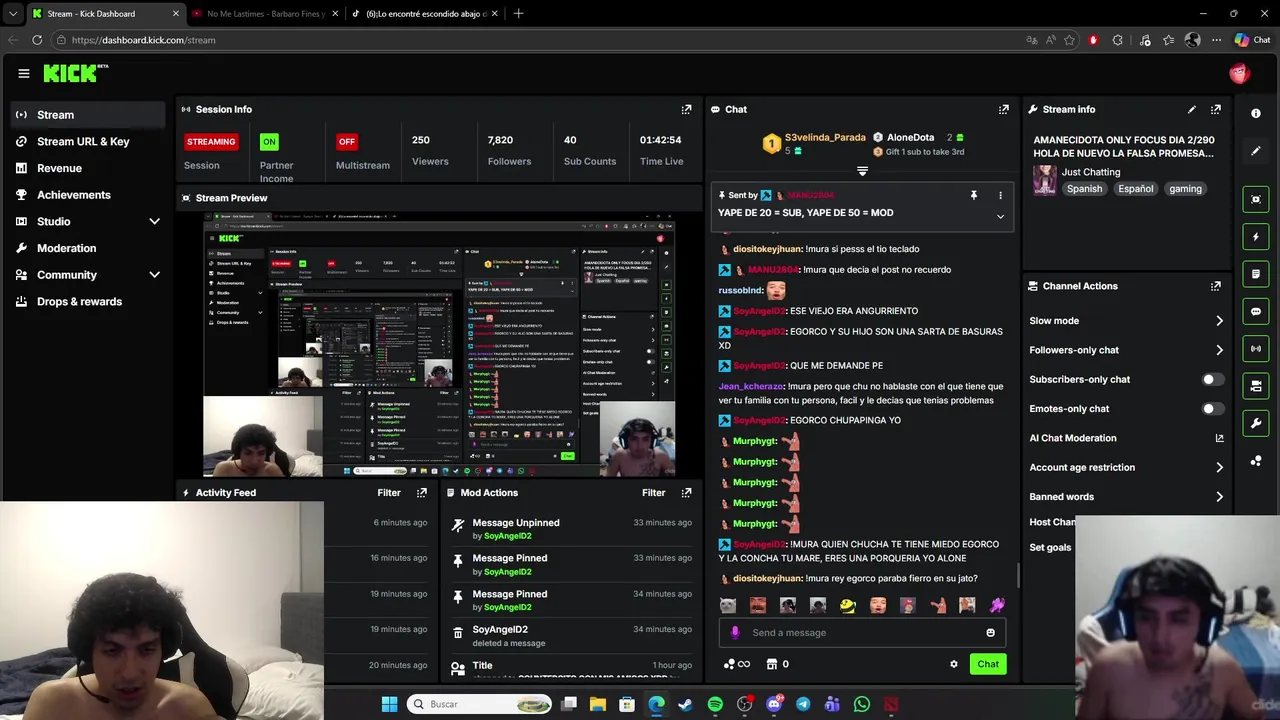Viewport: 1280px width, 720px height.
Task: Open Stream URL & Key page
Action: click(x=88, y=141)
